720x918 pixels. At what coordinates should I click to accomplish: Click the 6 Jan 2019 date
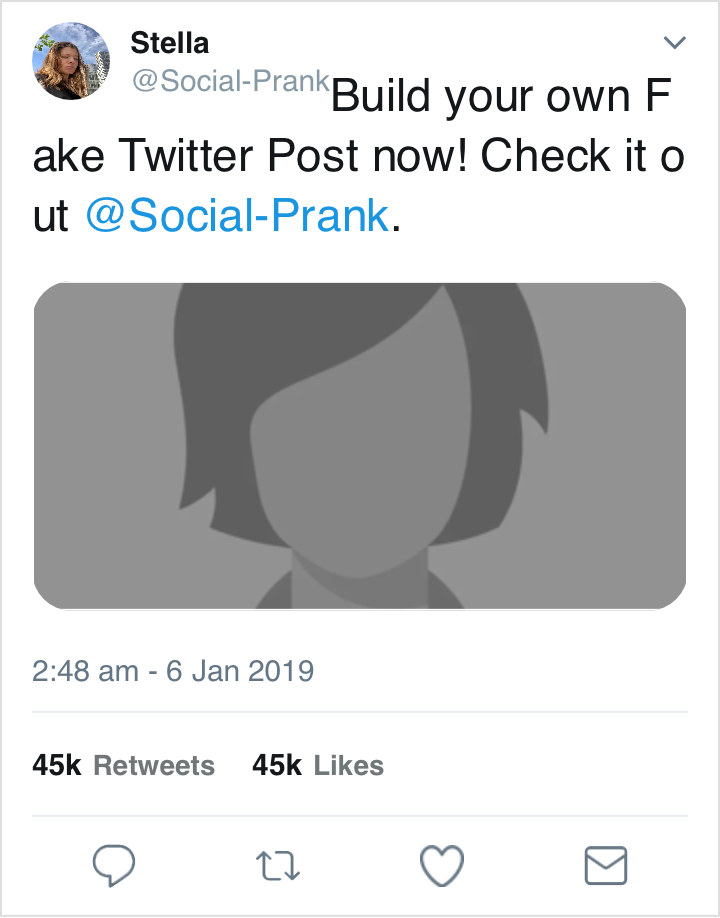click(x=240, y=670)
